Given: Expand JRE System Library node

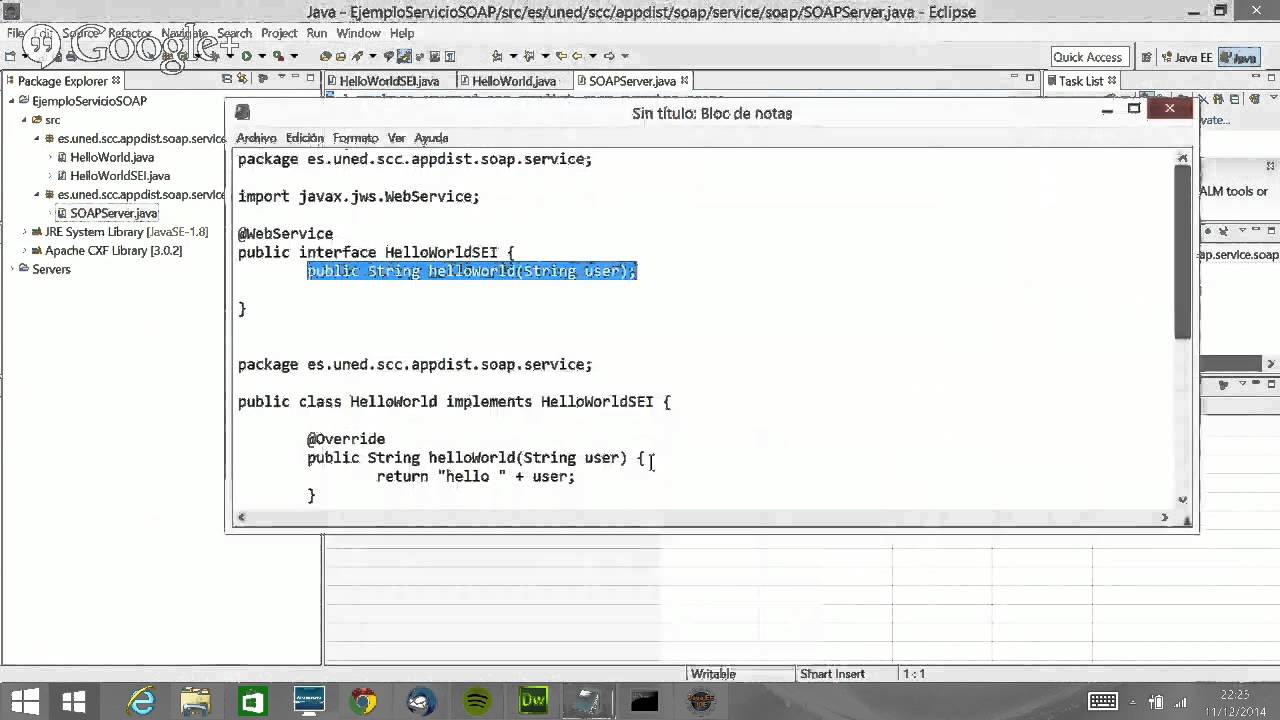Looking at the screenshot, I should point(25,232).
